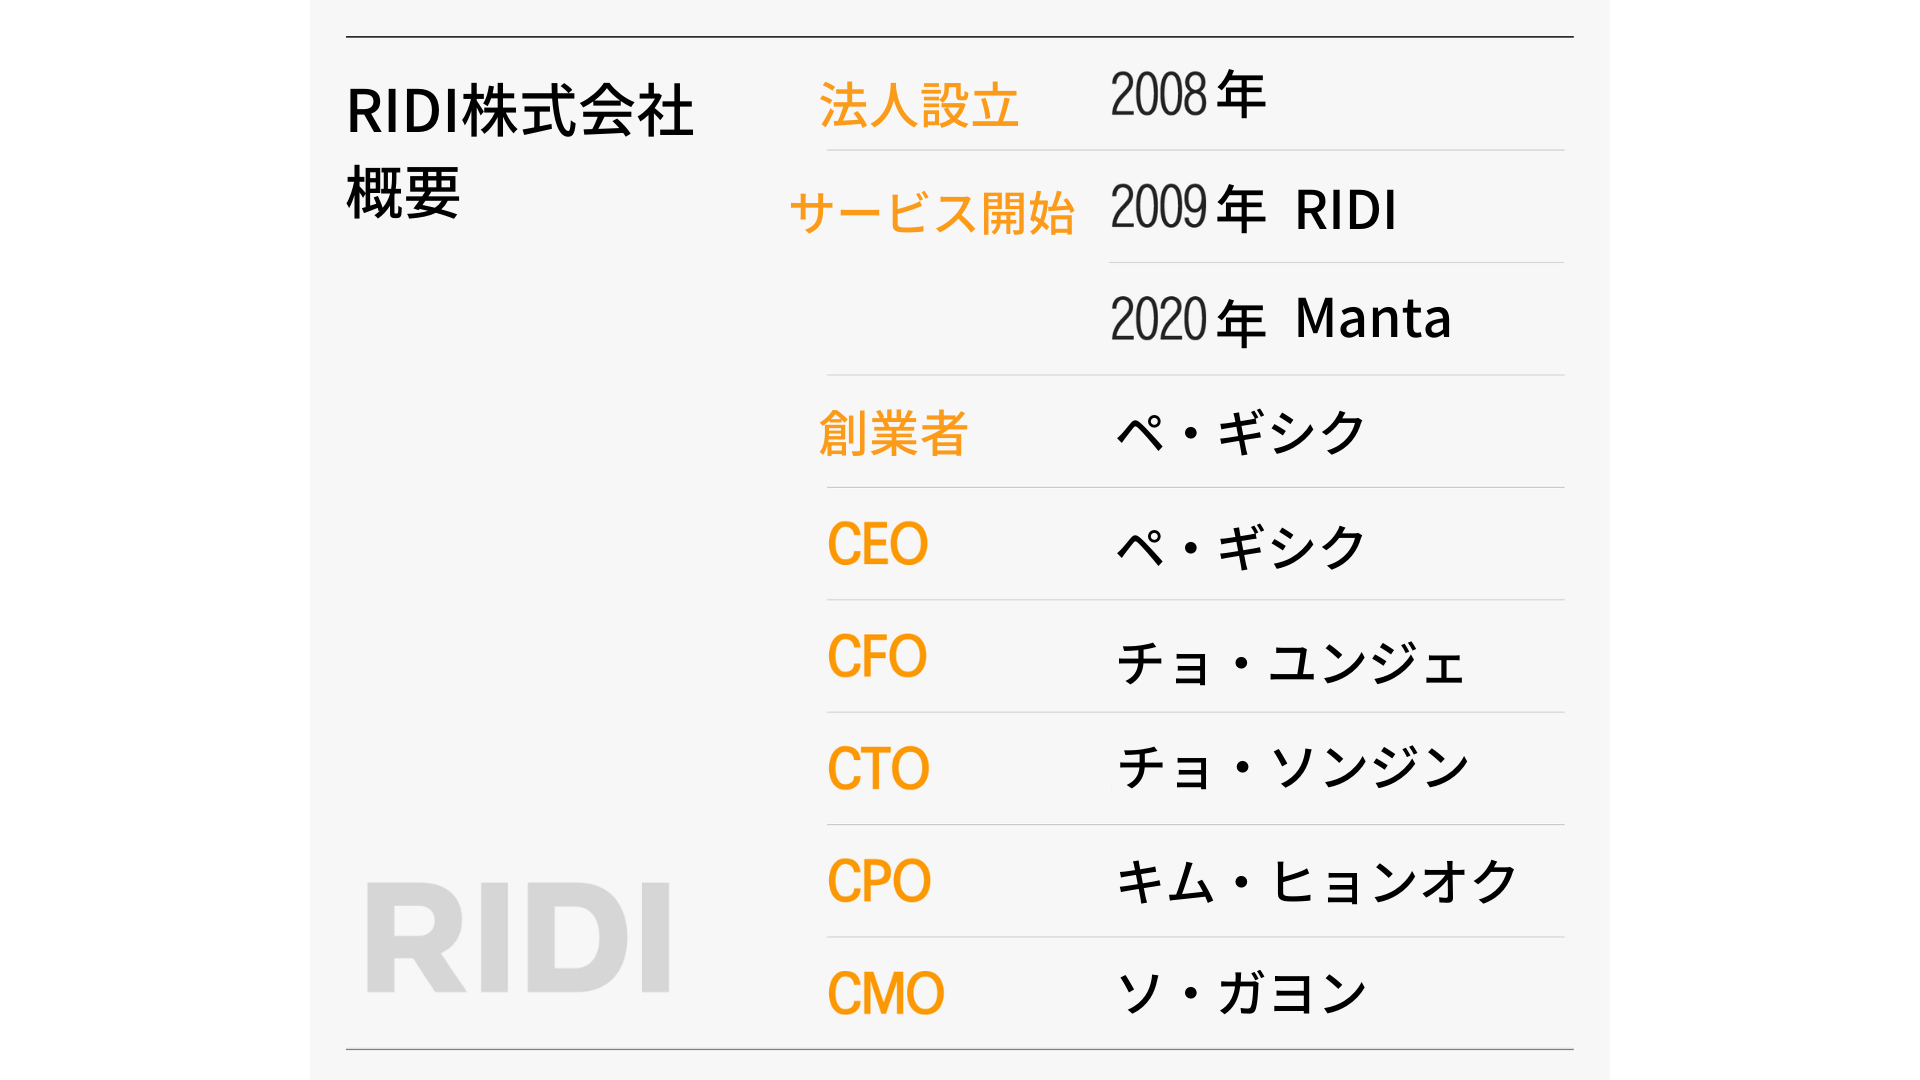The width and height of the screenshot is (1920, 1080).
Task: Select CPO name キム・ヒョンオク
Action: 1316,882
